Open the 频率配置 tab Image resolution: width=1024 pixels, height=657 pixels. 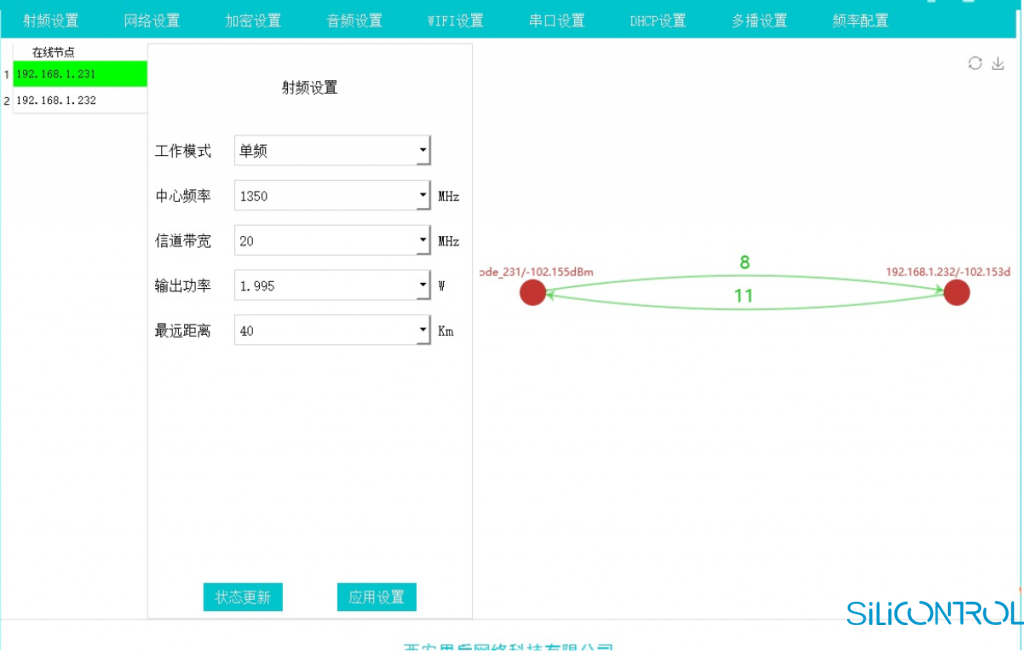click(861, 21)
